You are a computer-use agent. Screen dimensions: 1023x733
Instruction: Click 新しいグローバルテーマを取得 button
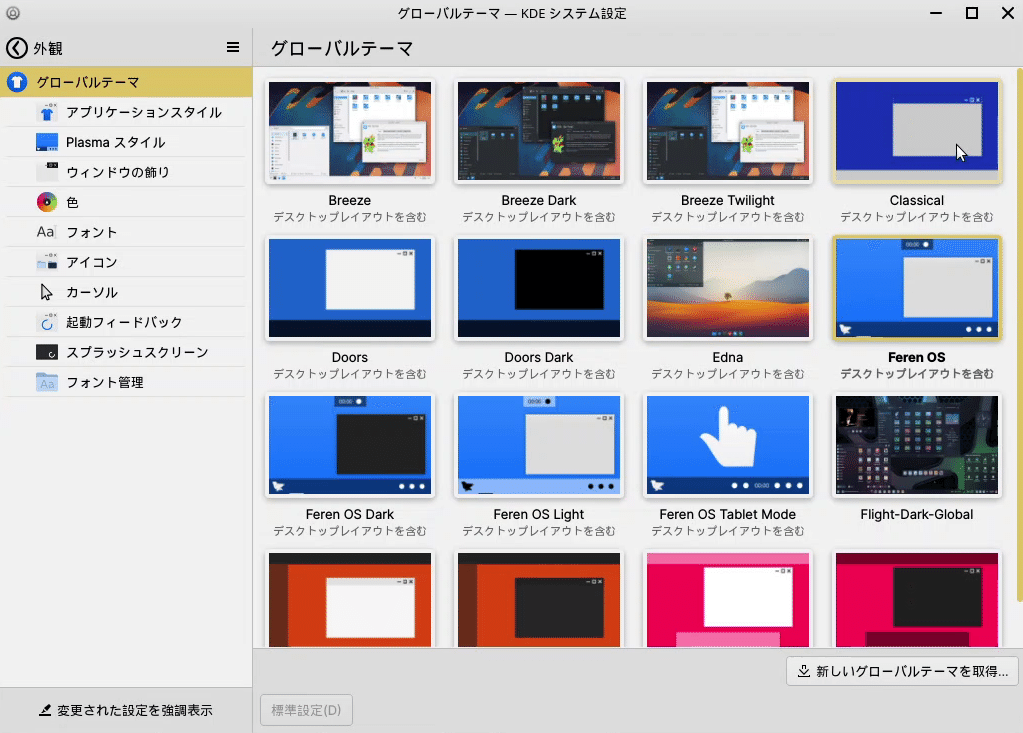click(x=902, y=671)
